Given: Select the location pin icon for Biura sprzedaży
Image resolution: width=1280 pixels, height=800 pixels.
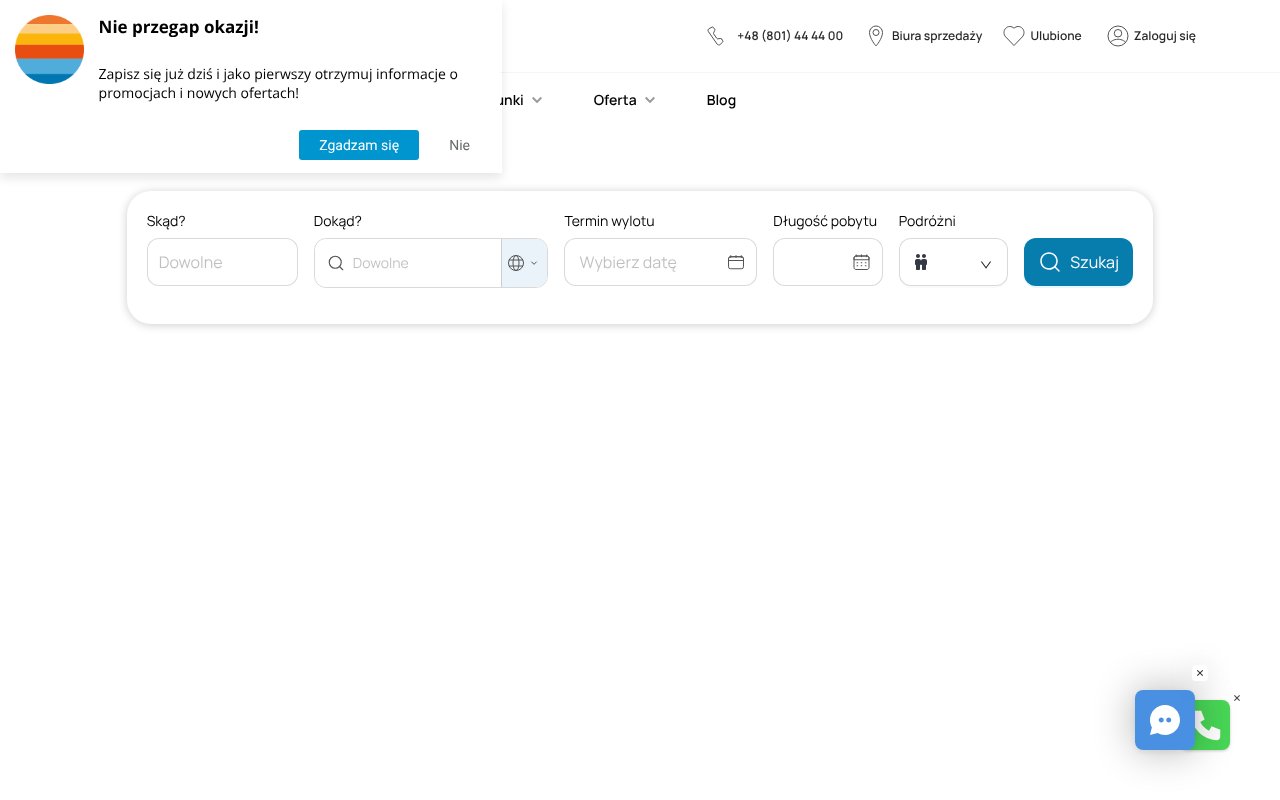Looking at the screenshot, I should click(876, 36).
